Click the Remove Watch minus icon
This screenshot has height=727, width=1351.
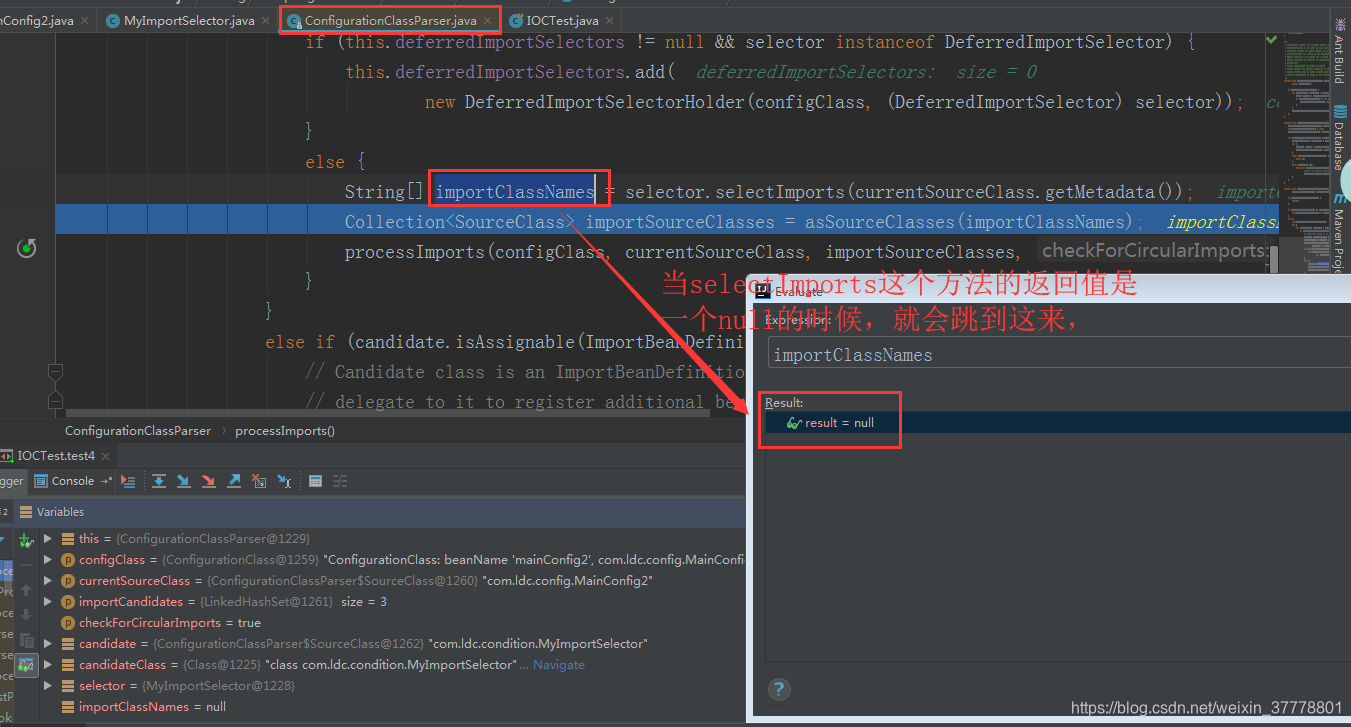point(27,566)
